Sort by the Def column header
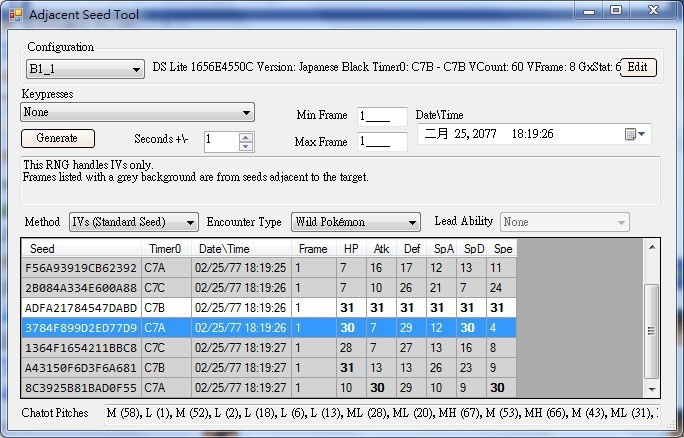The height and width of the screenshot is (438, 684). (412, 249)
